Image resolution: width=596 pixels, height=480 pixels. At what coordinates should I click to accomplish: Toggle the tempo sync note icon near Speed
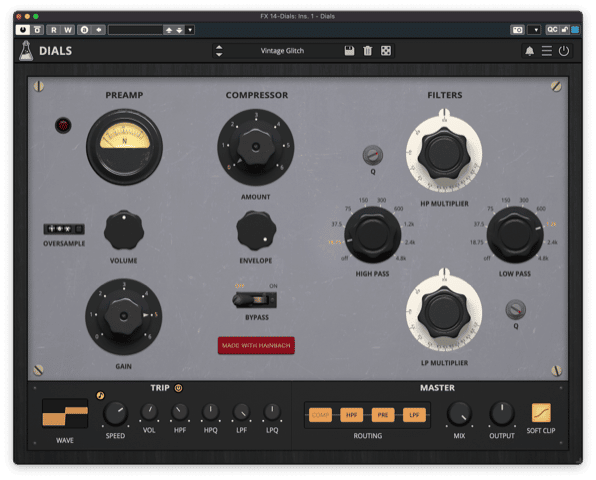click(100, 396)
